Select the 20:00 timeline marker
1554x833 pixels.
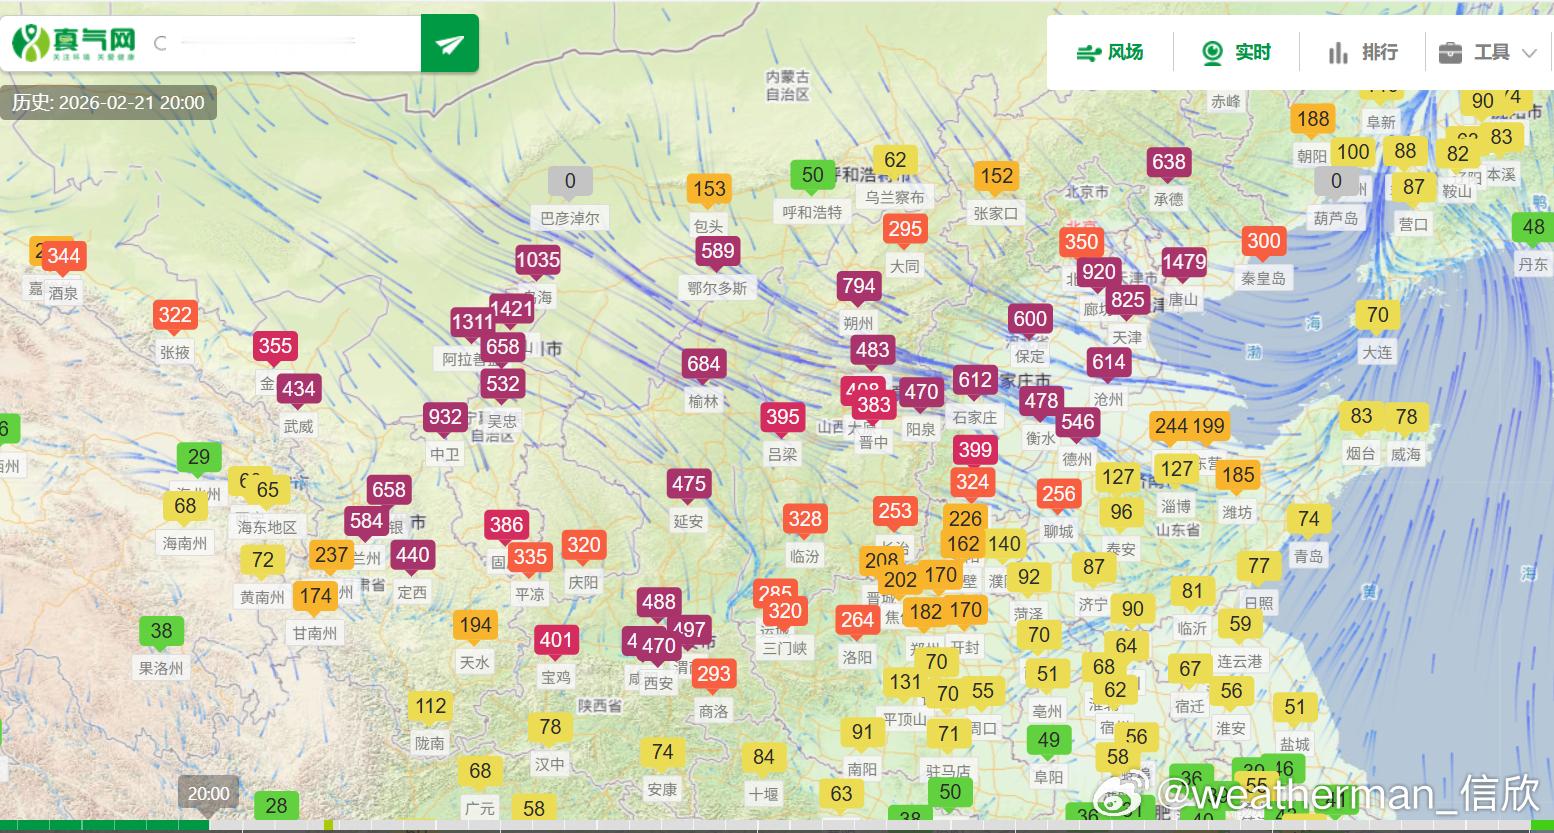point(208,792)
